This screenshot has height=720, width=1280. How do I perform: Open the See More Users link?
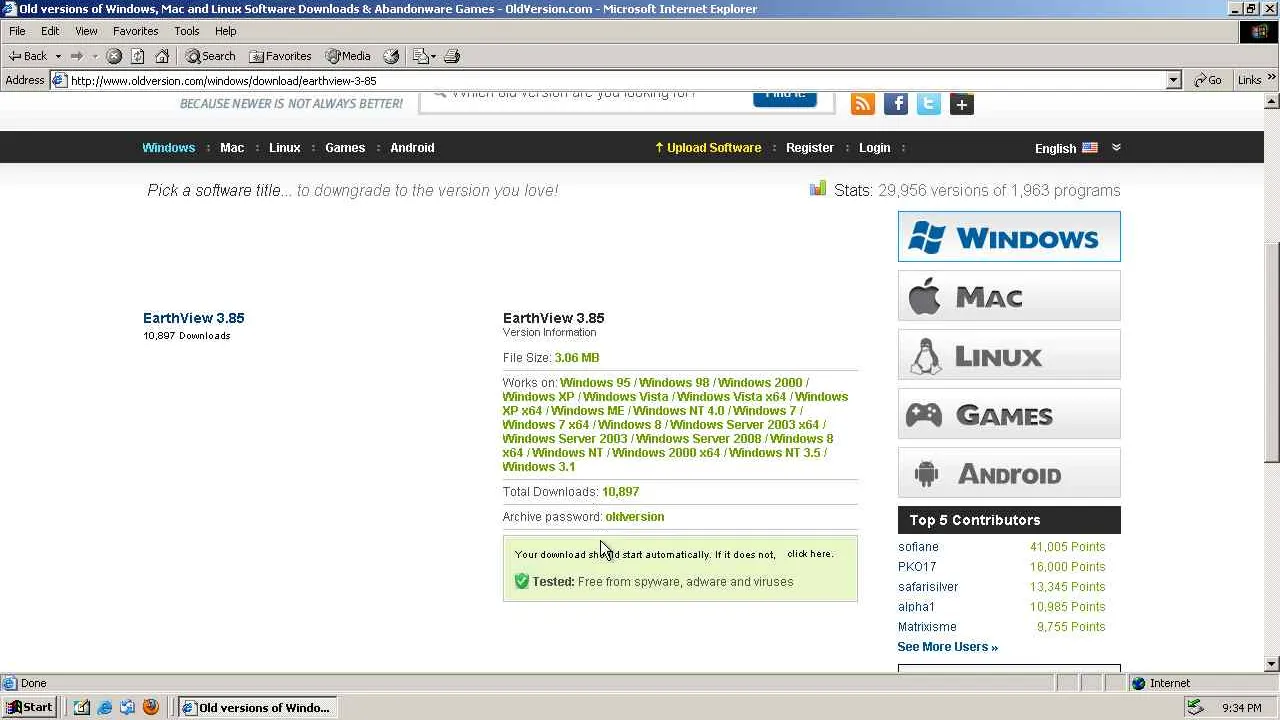click(947, 647)
